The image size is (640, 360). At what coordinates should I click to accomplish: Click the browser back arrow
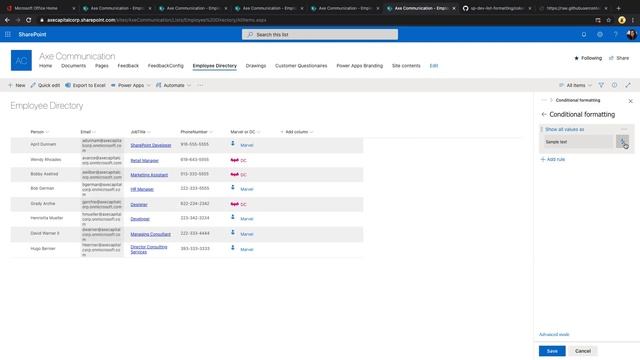(7, 20)
